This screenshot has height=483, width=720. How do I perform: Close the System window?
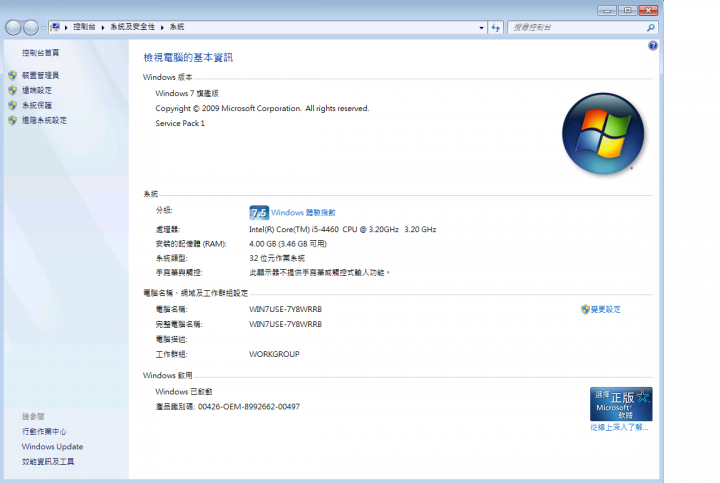[648, 10]
